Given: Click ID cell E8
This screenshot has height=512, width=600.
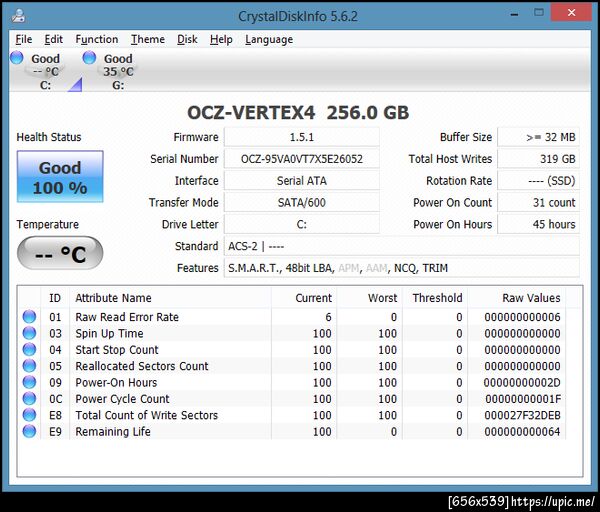Looking at the screenshot, I should (x=55, y=415).
